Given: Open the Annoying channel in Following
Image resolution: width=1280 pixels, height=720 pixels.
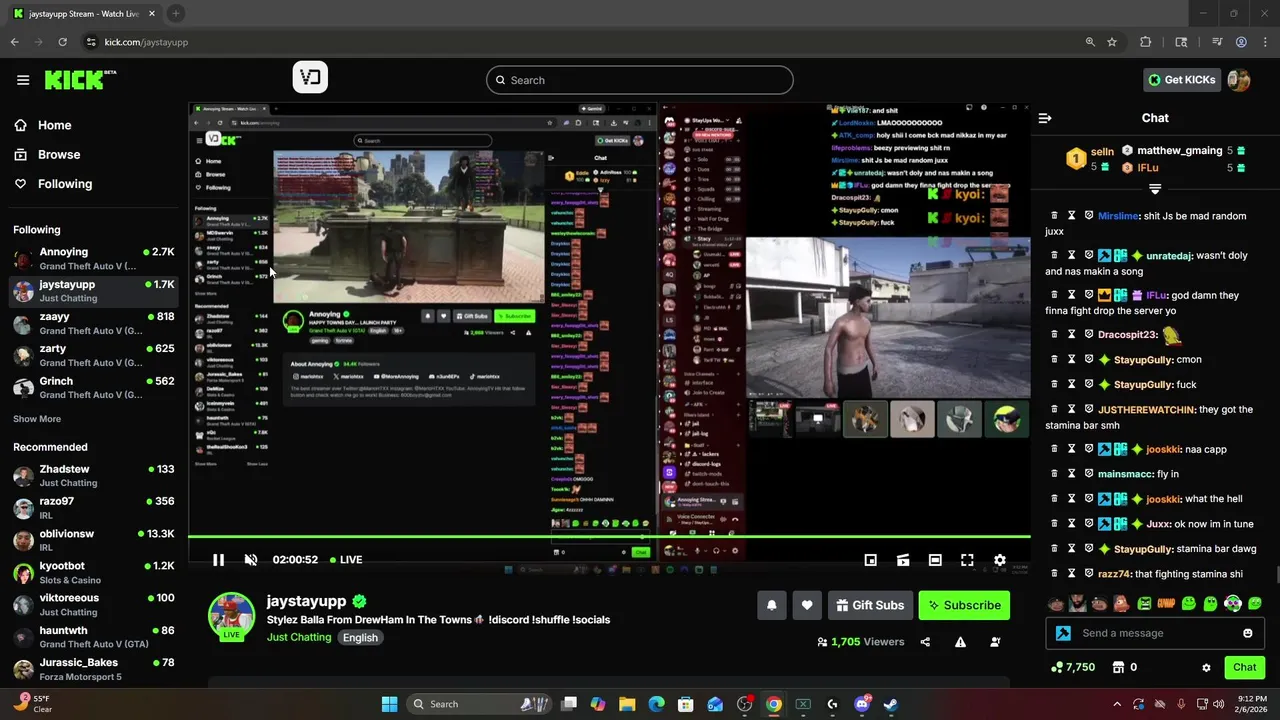Looking at the screenshot, I should coord(93,259).
